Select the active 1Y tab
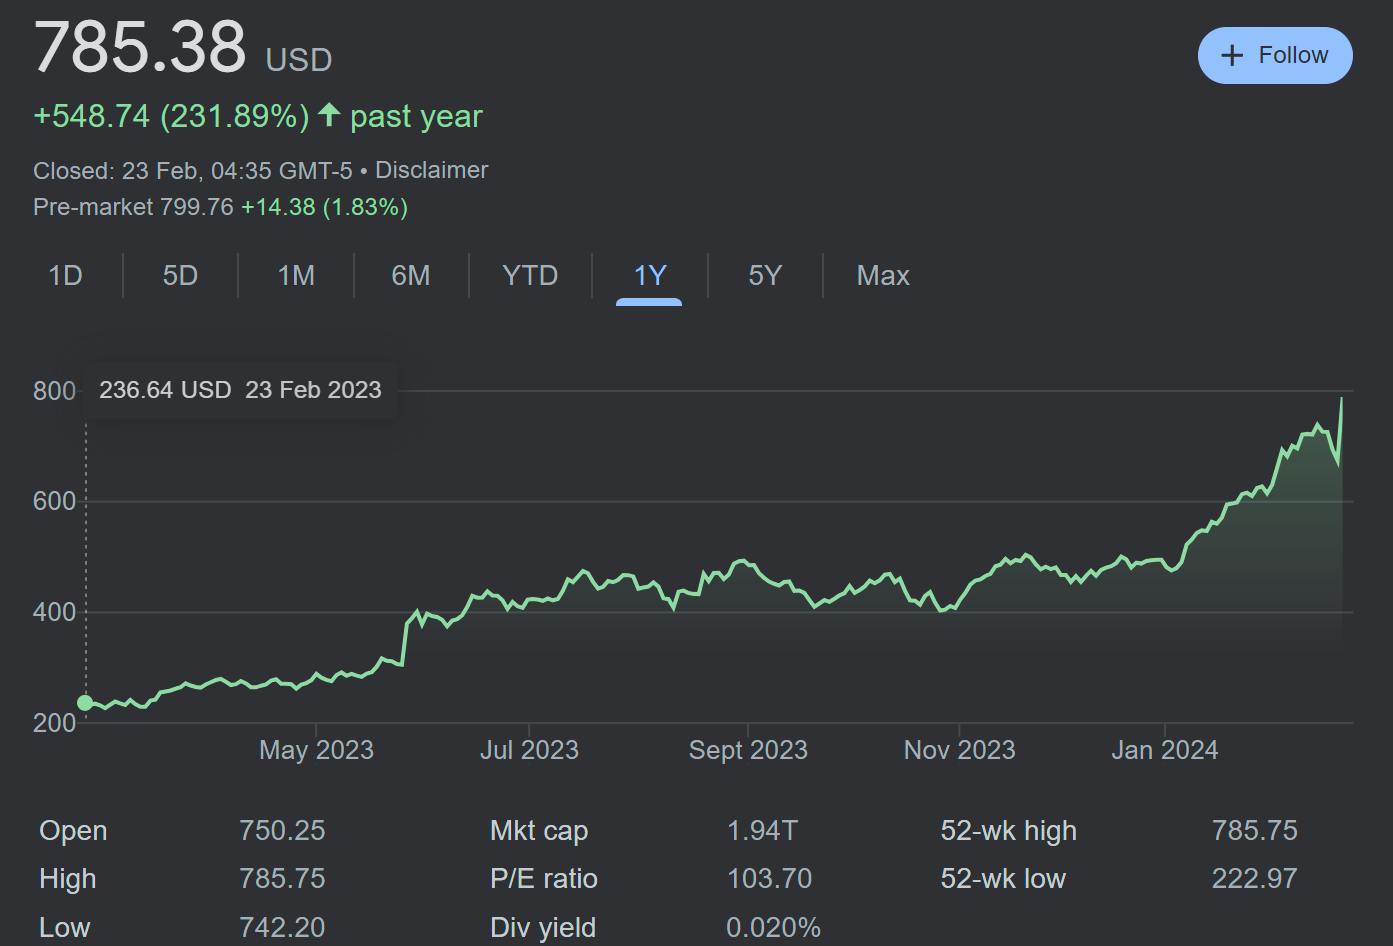 coord(650,276)
